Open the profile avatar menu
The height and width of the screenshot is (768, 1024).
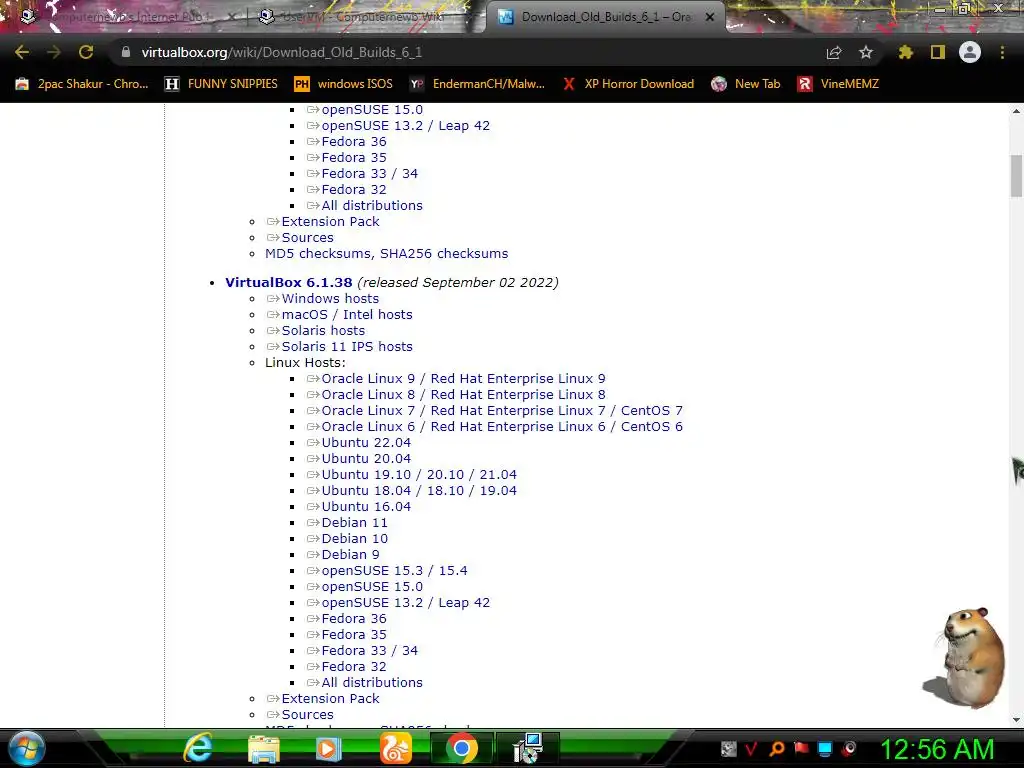click(x=970, y=52)
